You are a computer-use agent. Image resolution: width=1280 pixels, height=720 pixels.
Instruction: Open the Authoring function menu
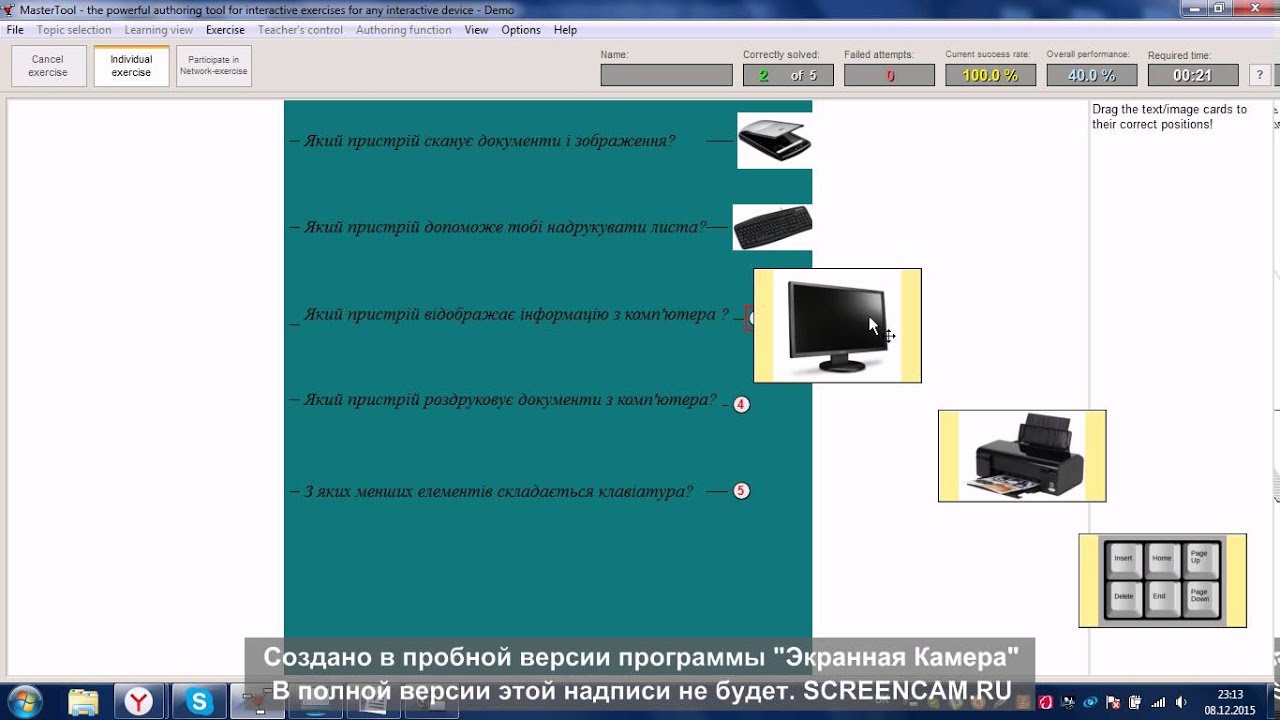click(x=404, y=30)
